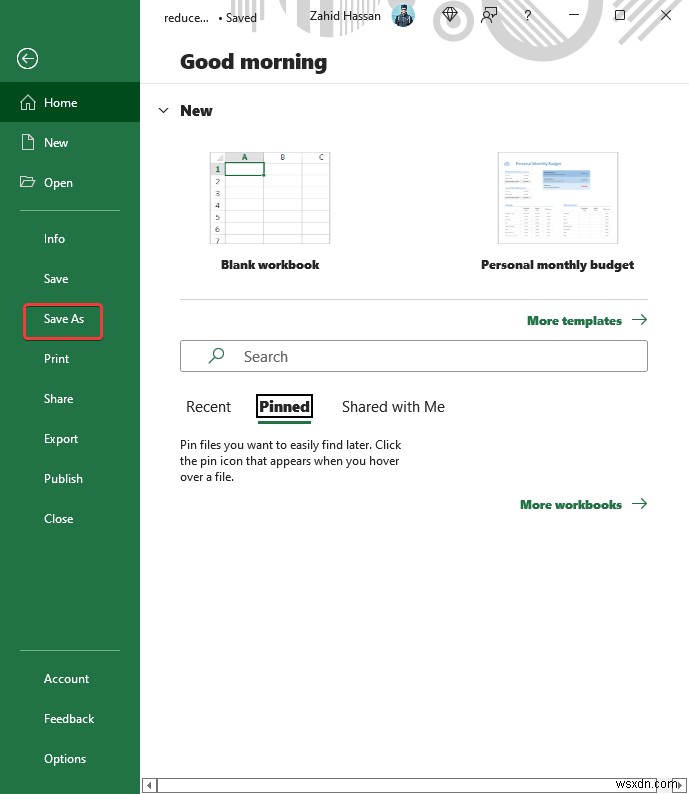Click the New document icon

27,143
